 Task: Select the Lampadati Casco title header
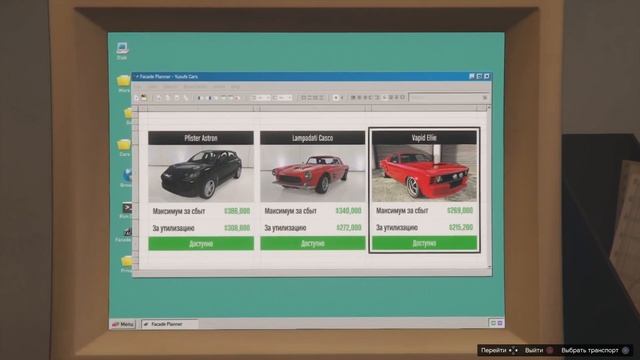(313, 138)
